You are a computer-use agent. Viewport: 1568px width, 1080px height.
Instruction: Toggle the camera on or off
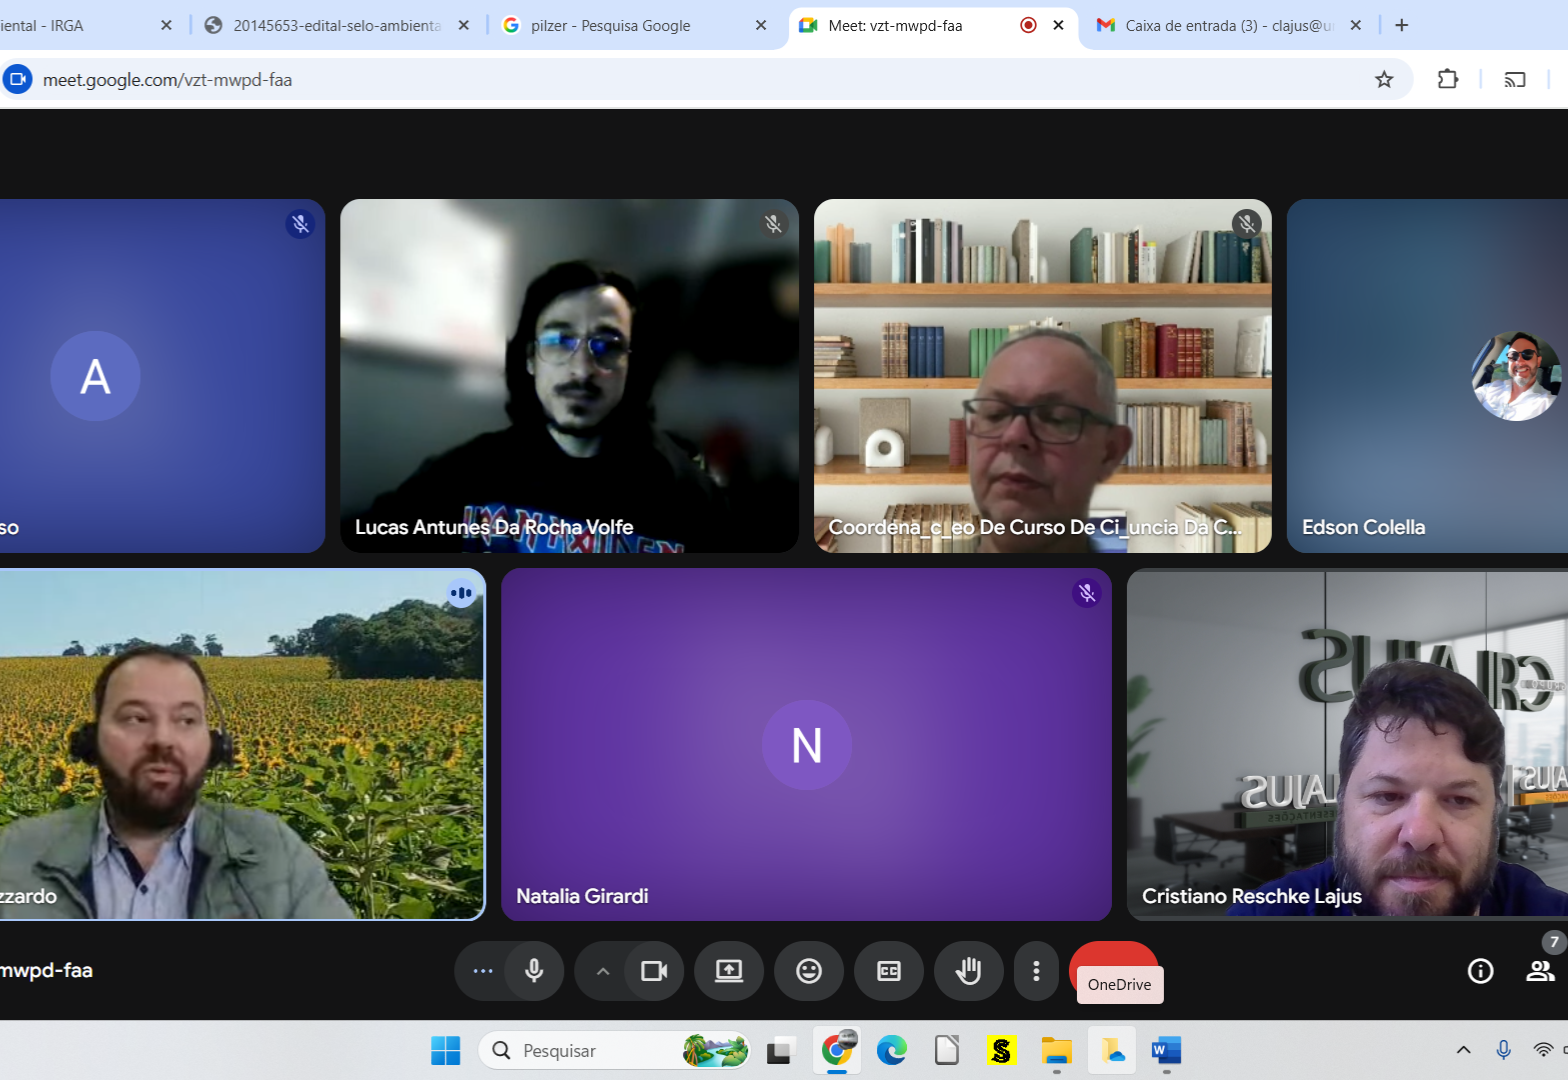654,971
